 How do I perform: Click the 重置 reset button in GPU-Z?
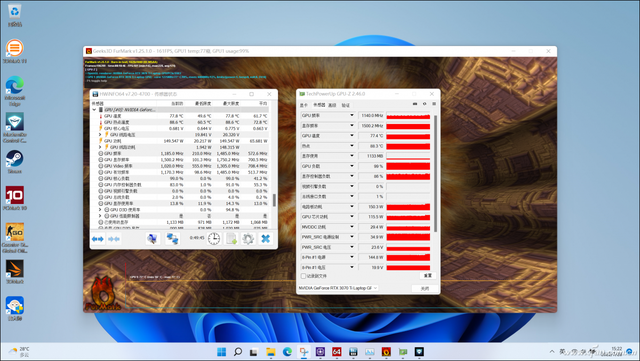(x=428, y=276)
